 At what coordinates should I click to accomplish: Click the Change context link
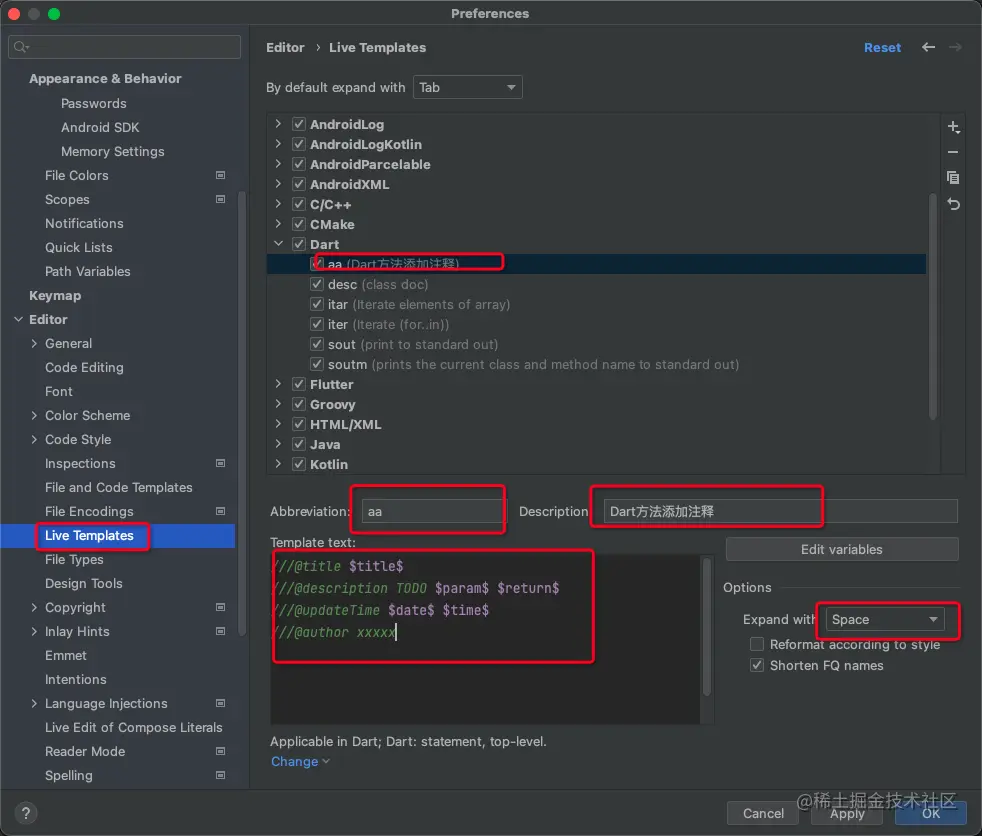pyautogui.click(x=295, y=761)
